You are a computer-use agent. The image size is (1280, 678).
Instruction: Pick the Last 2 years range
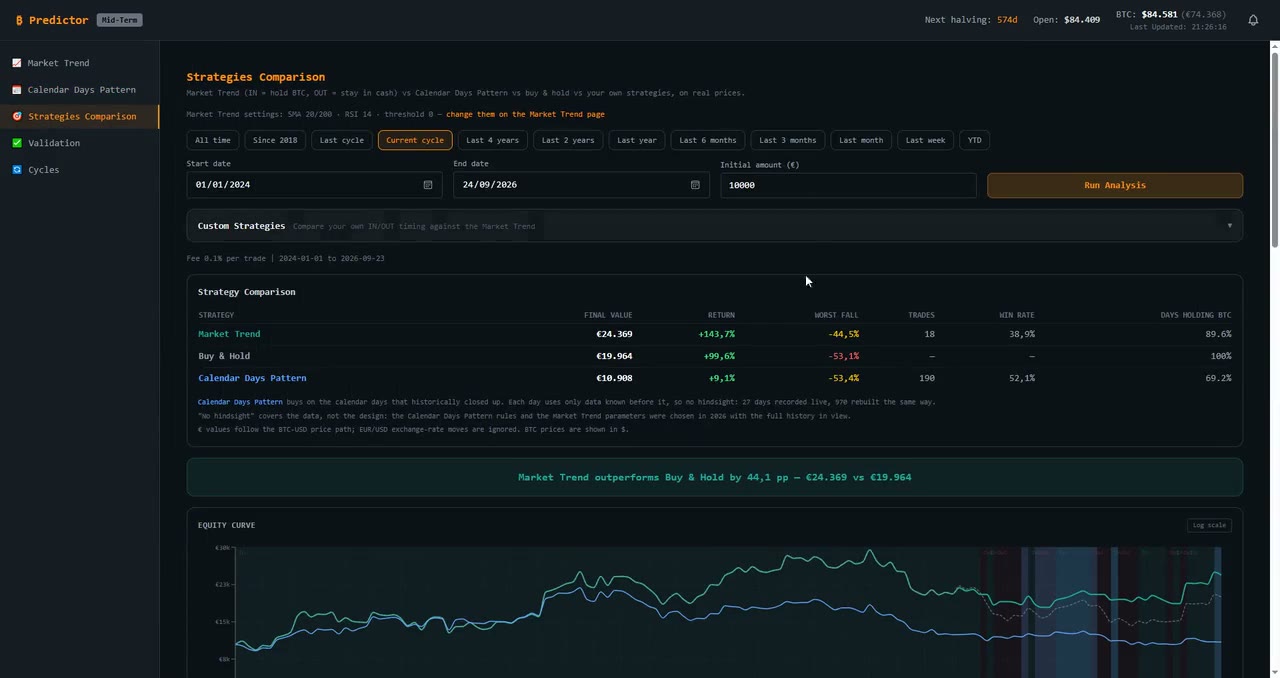pos(568,140)
